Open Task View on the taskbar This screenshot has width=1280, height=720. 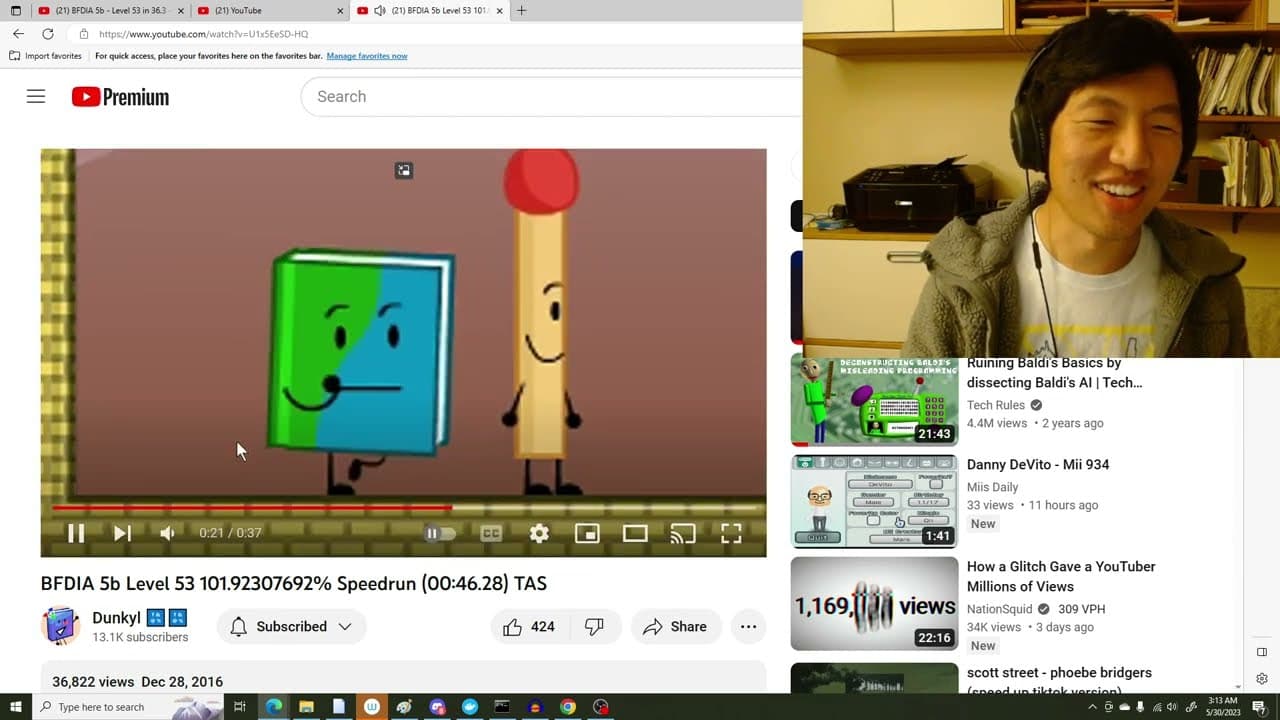(240, 707)
